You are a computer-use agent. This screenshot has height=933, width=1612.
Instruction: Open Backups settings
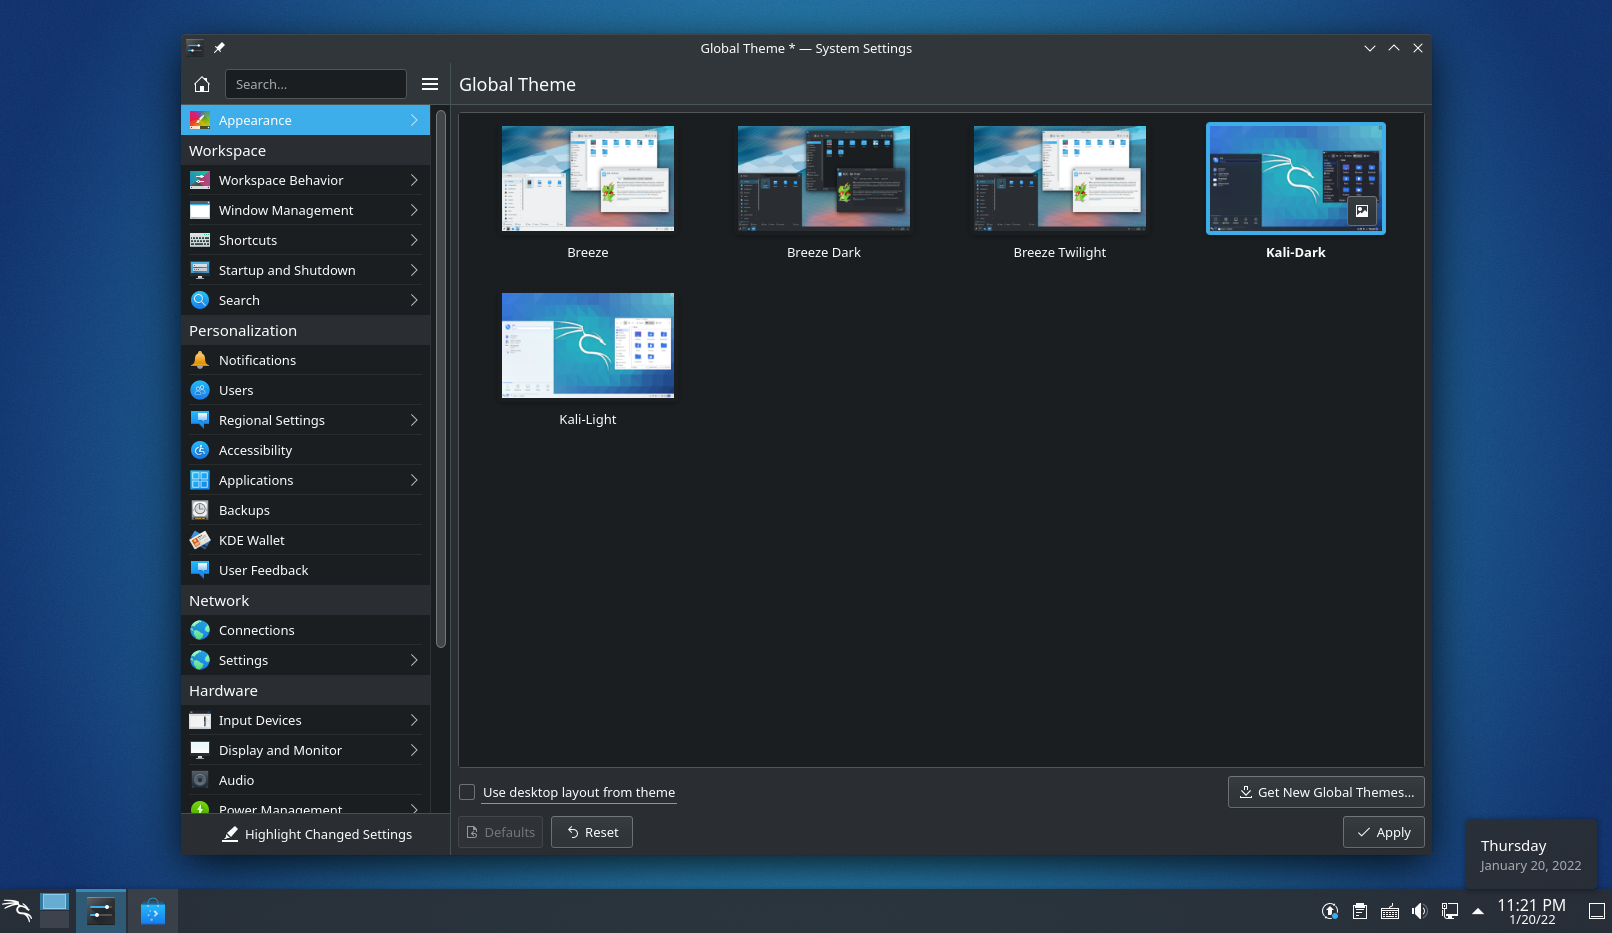[245, 510]
